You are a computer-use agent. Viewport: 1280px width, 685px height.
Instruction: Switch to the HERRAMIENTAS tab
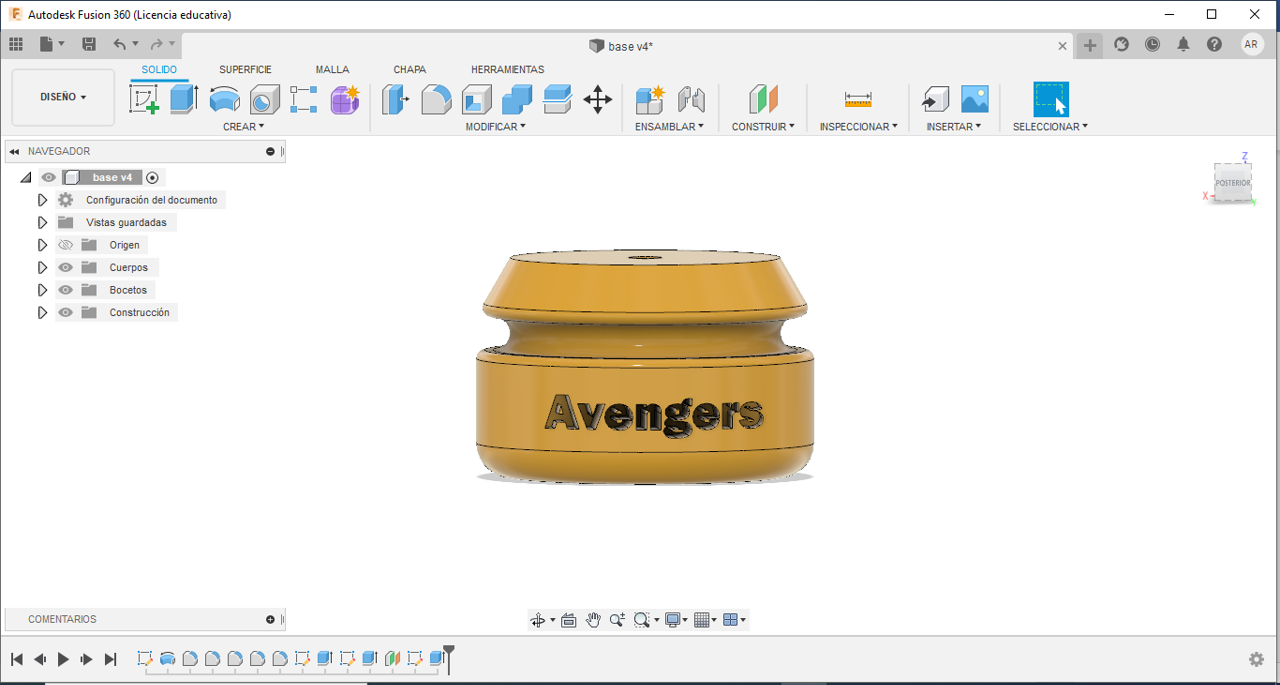point(507,70)
